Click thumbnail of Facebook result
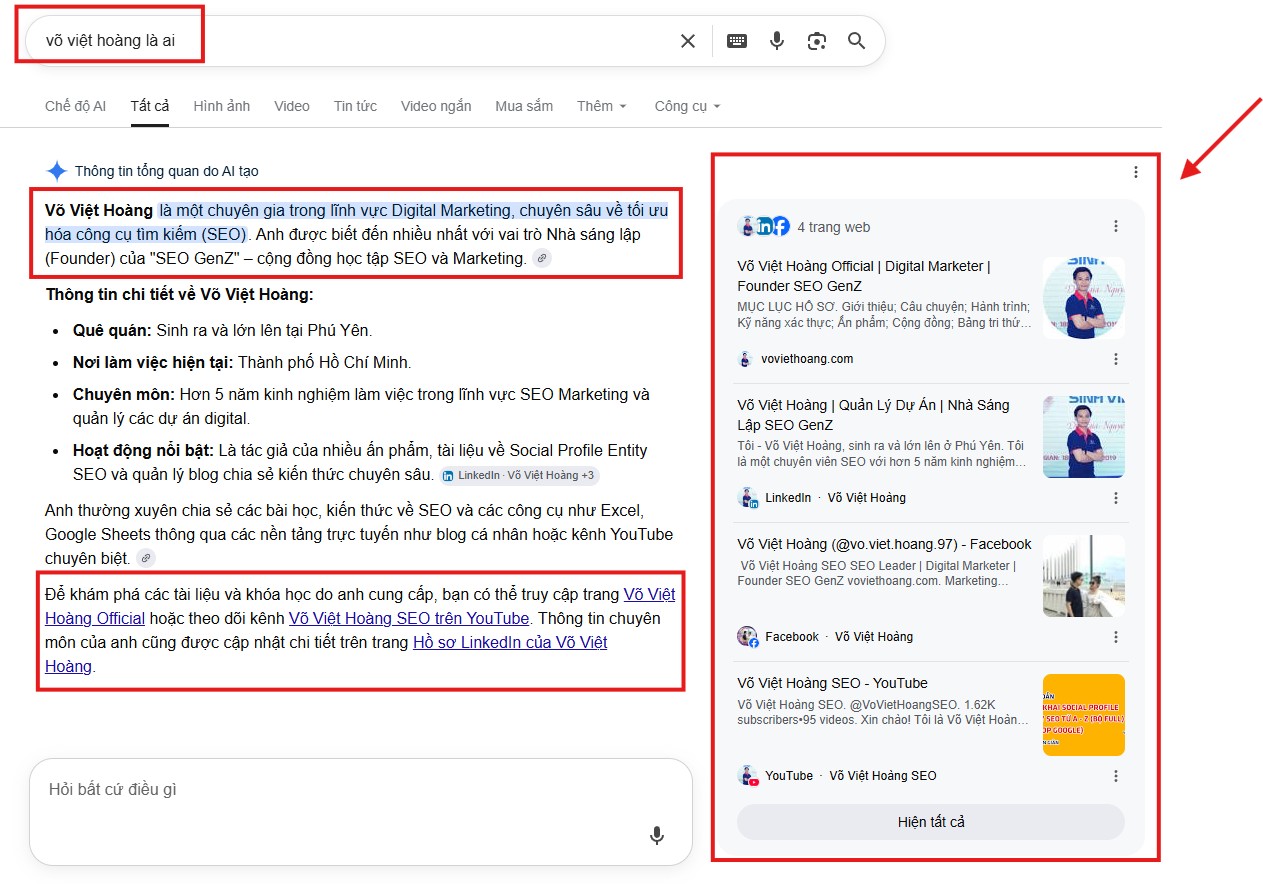The width and height of the screenshot is (1263, 884). (1084, 576)
